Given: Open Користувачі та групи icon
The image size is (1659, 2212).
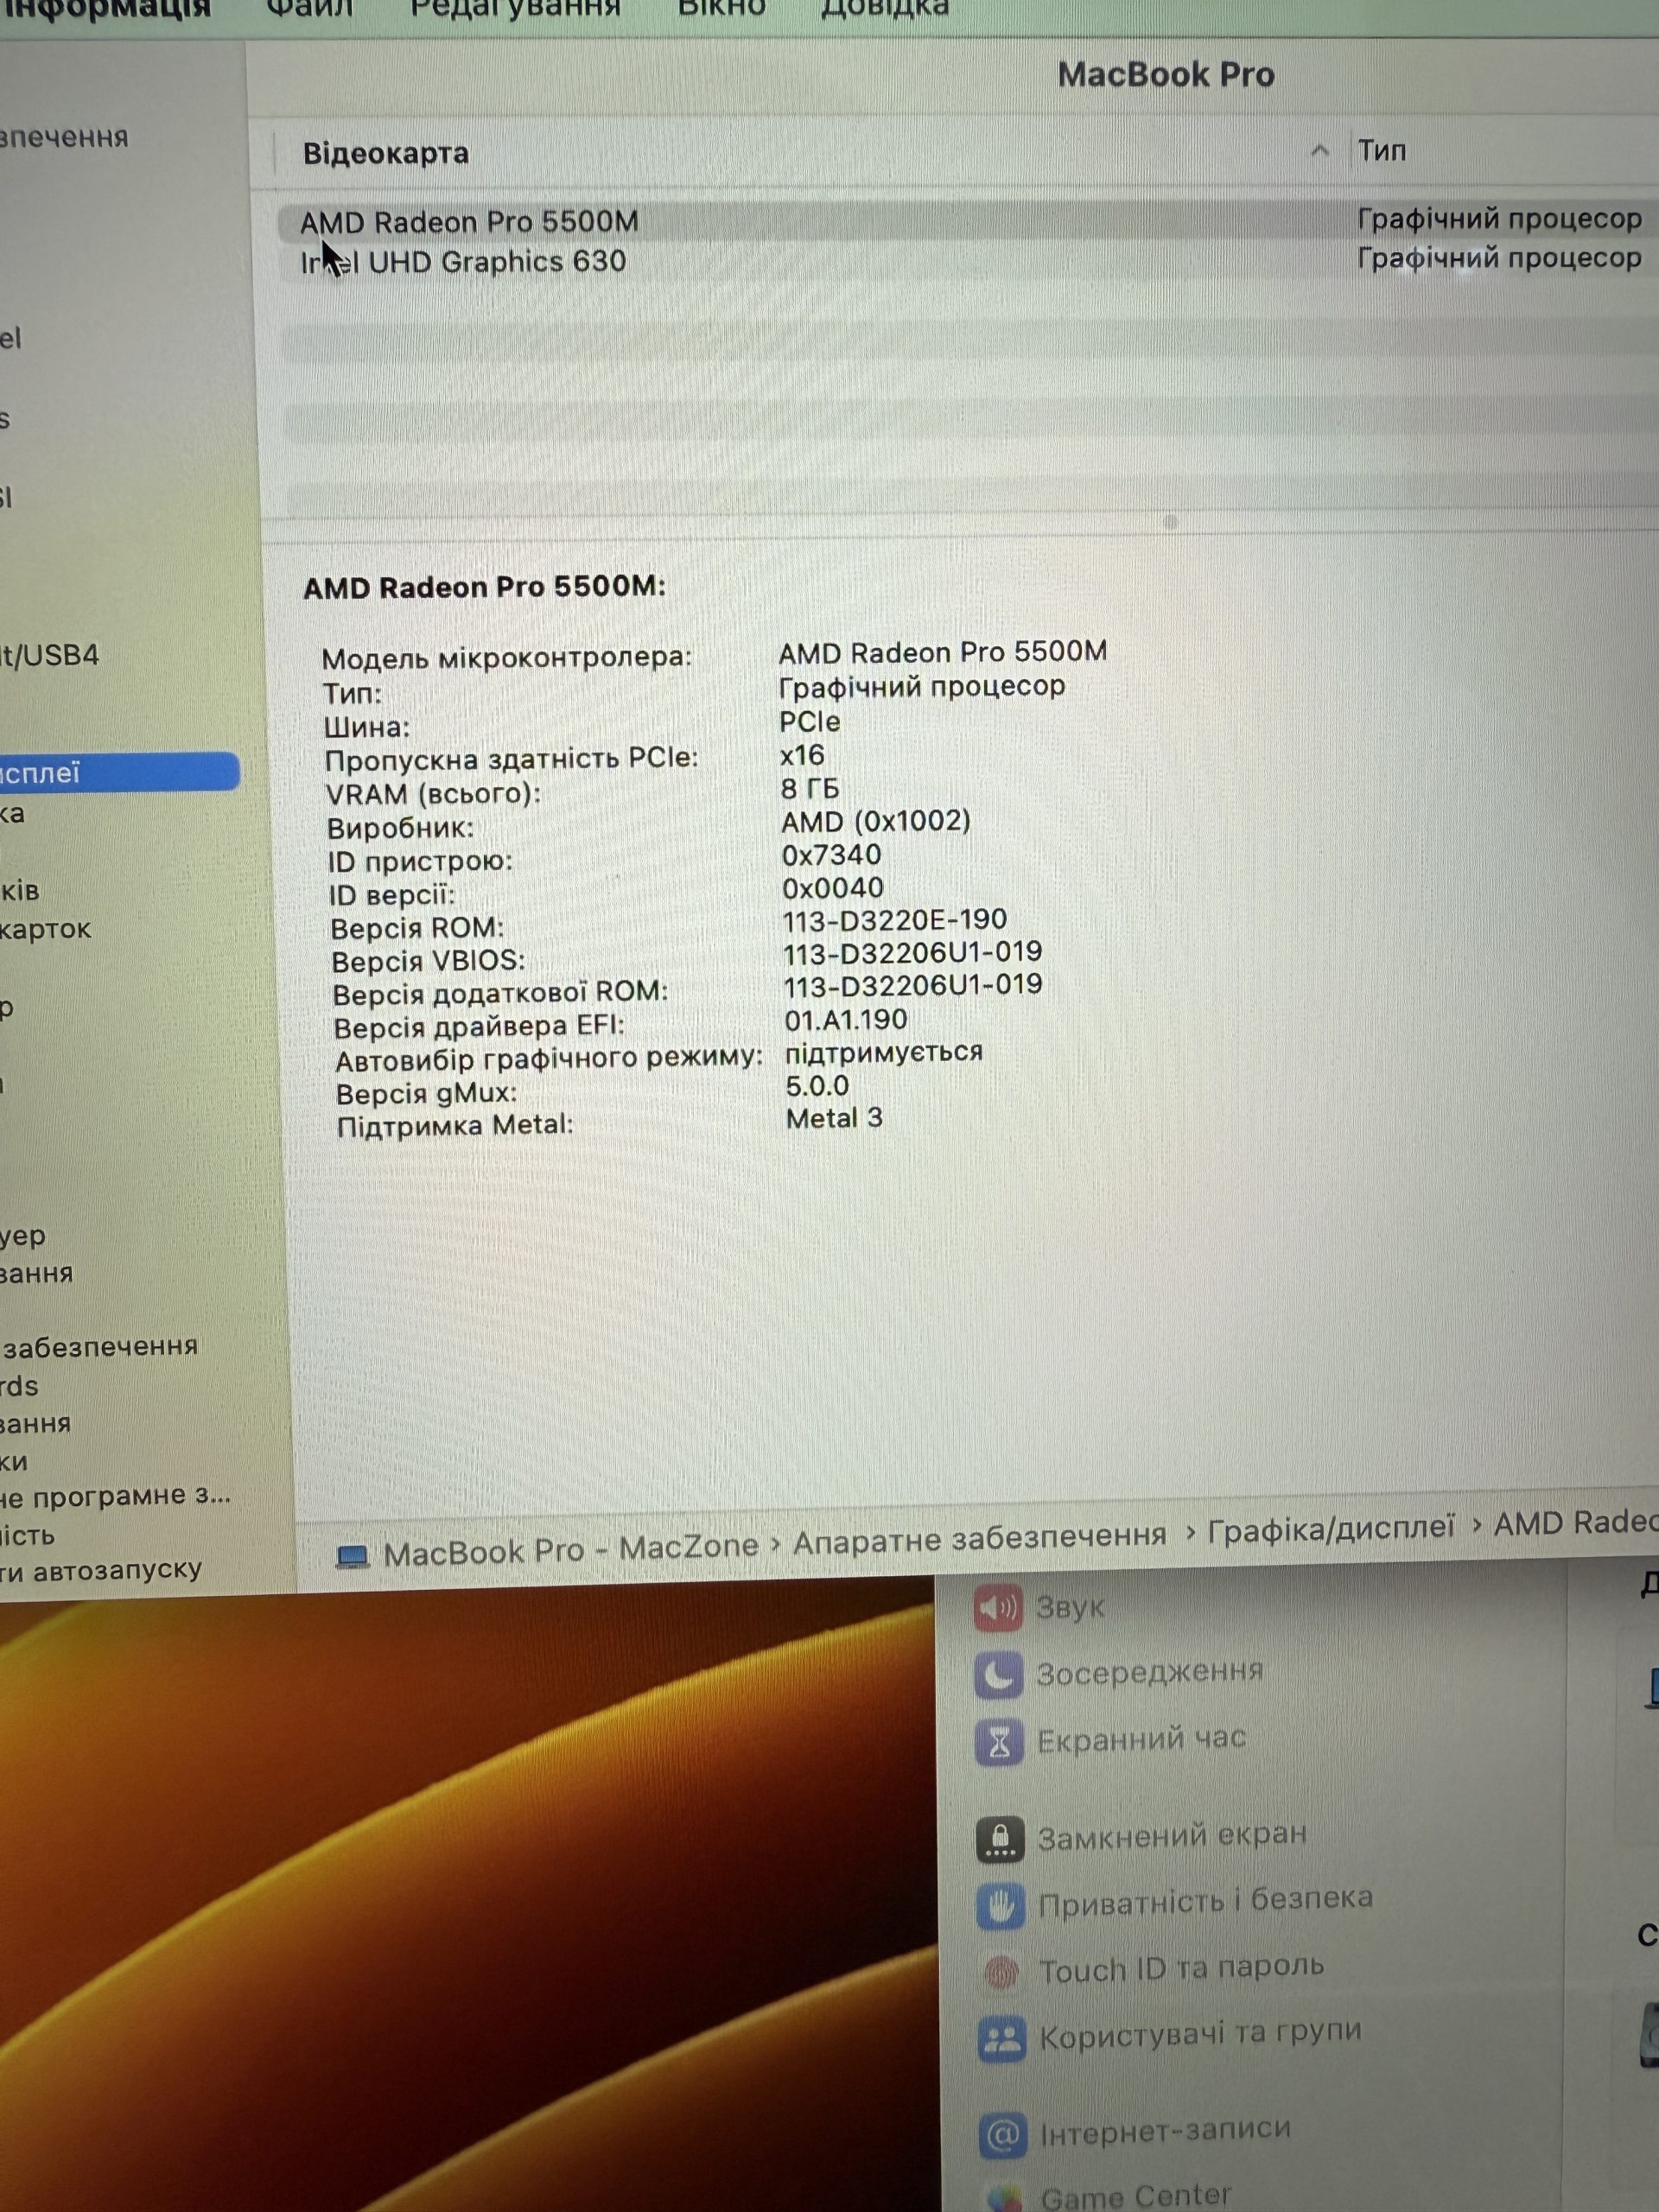Looking at the screenshot, I should pos(1002,2038).
